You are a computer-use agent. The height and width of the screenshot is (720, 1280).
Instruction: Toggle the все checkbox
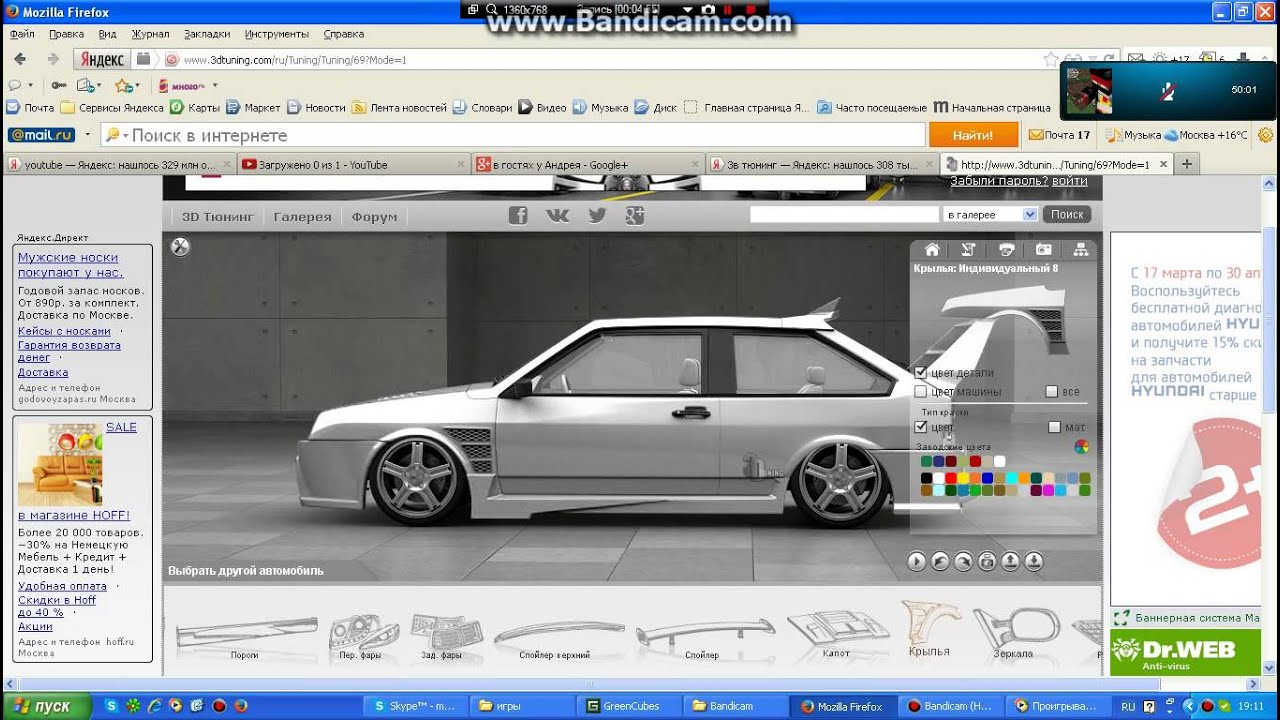click(x=1052, y=392)
